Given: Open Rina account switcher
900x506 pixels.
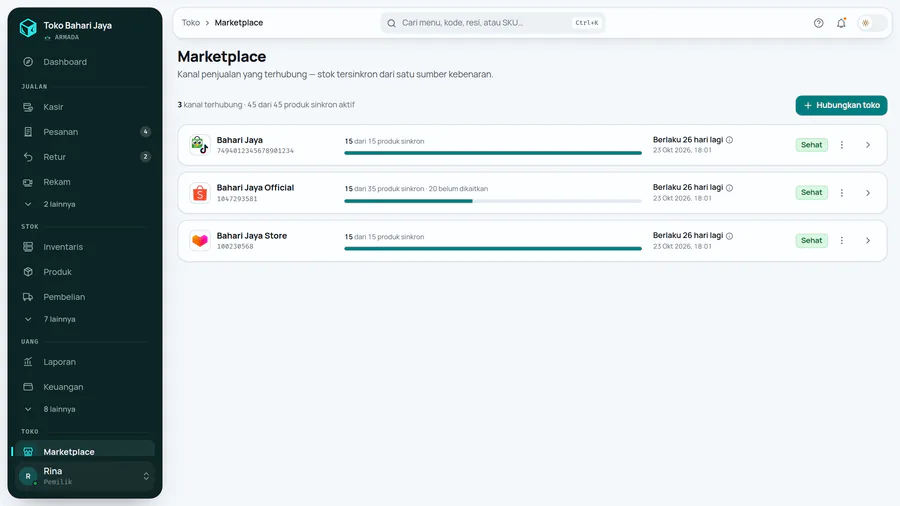Looking at the screenshot, I should pyautogui.click(x=85, y=476).
